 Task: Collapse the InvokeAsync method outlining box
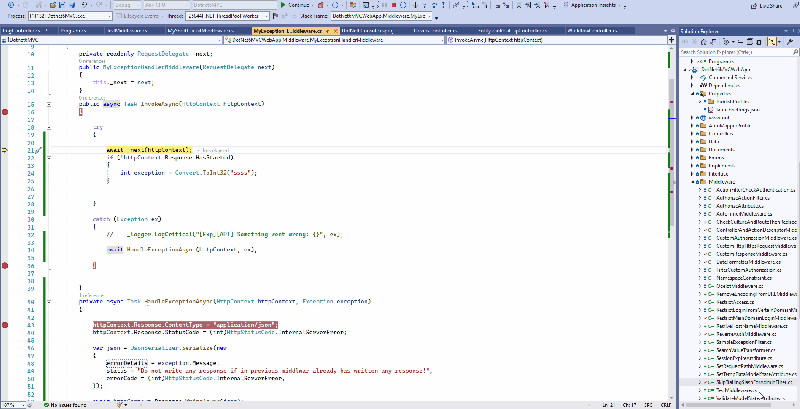pyautogui.click(x=49, y=104)
